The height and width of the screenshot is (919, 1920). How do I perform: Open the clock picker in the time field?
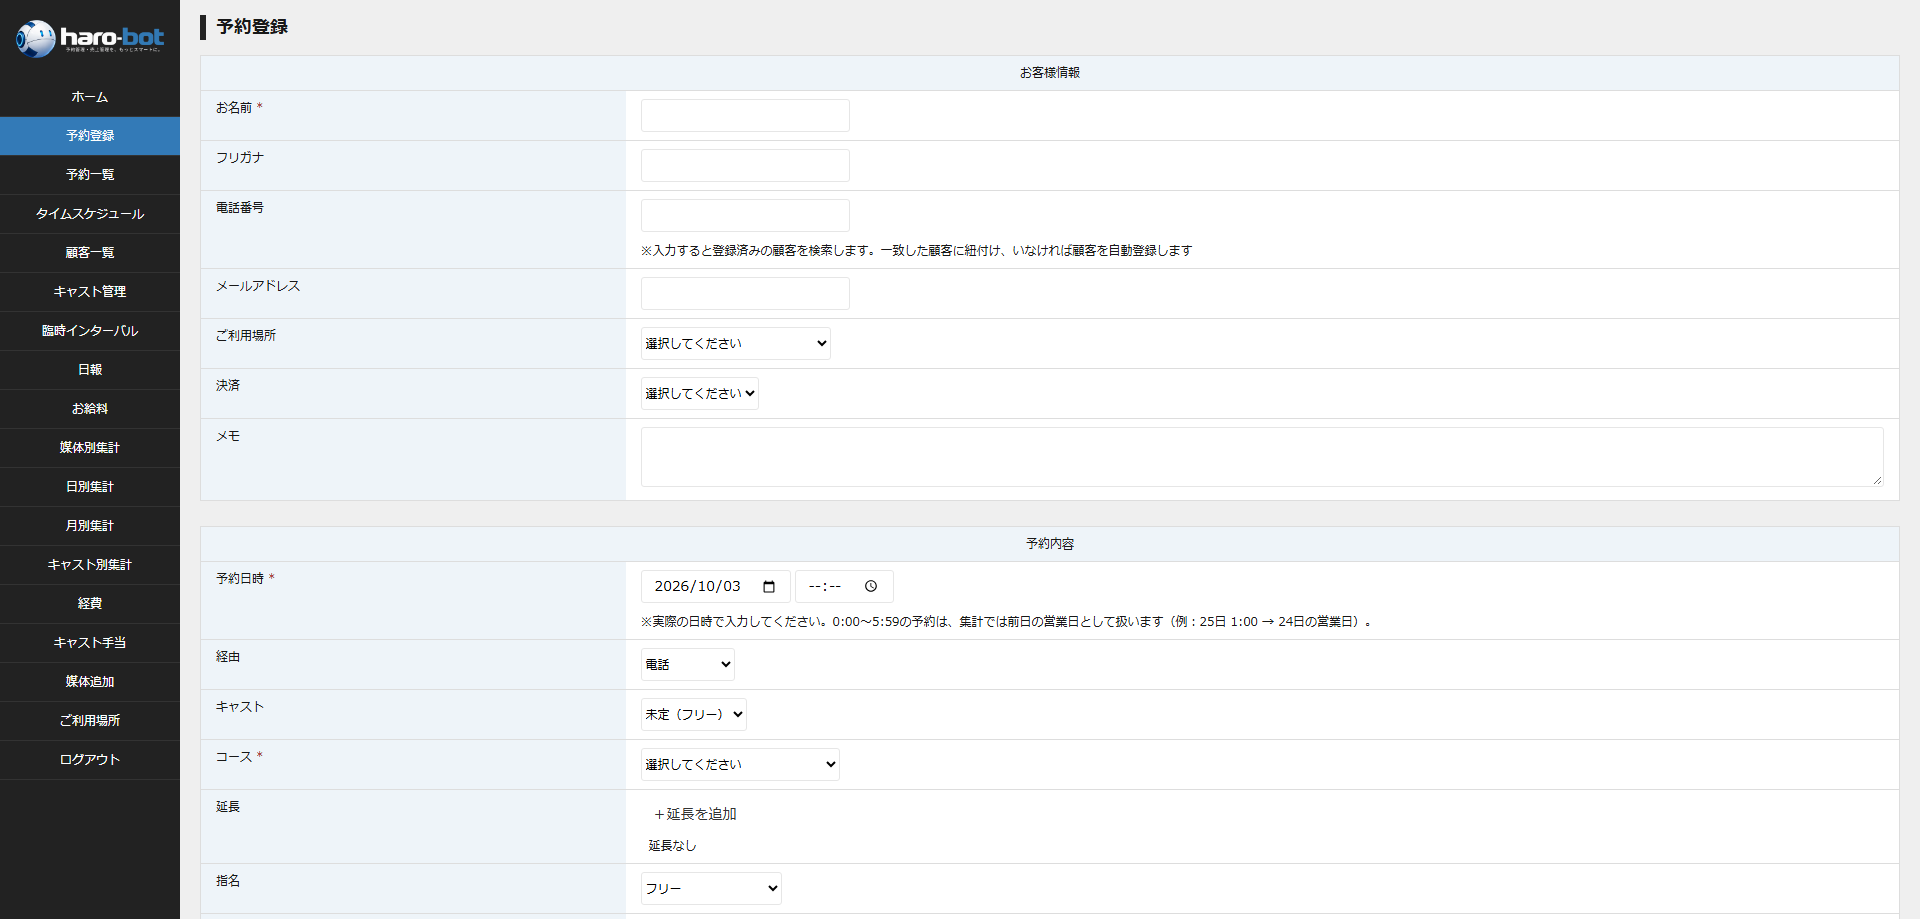tap(871, 587)
